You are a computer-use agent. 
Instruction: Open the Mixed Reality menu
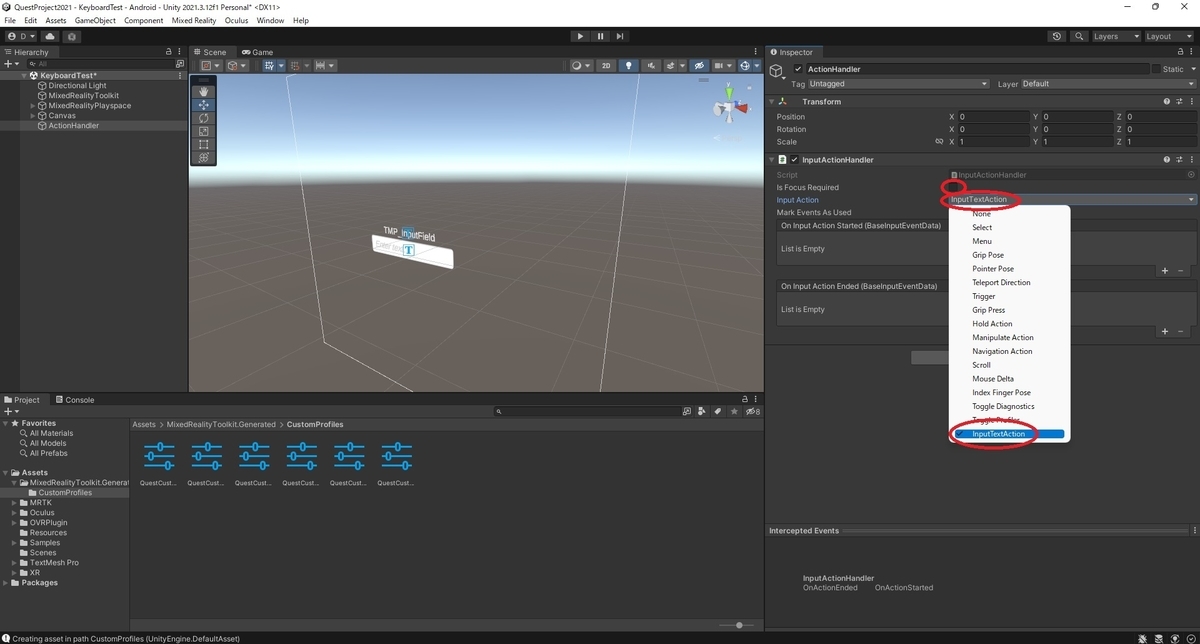click(x=195, y=20)
